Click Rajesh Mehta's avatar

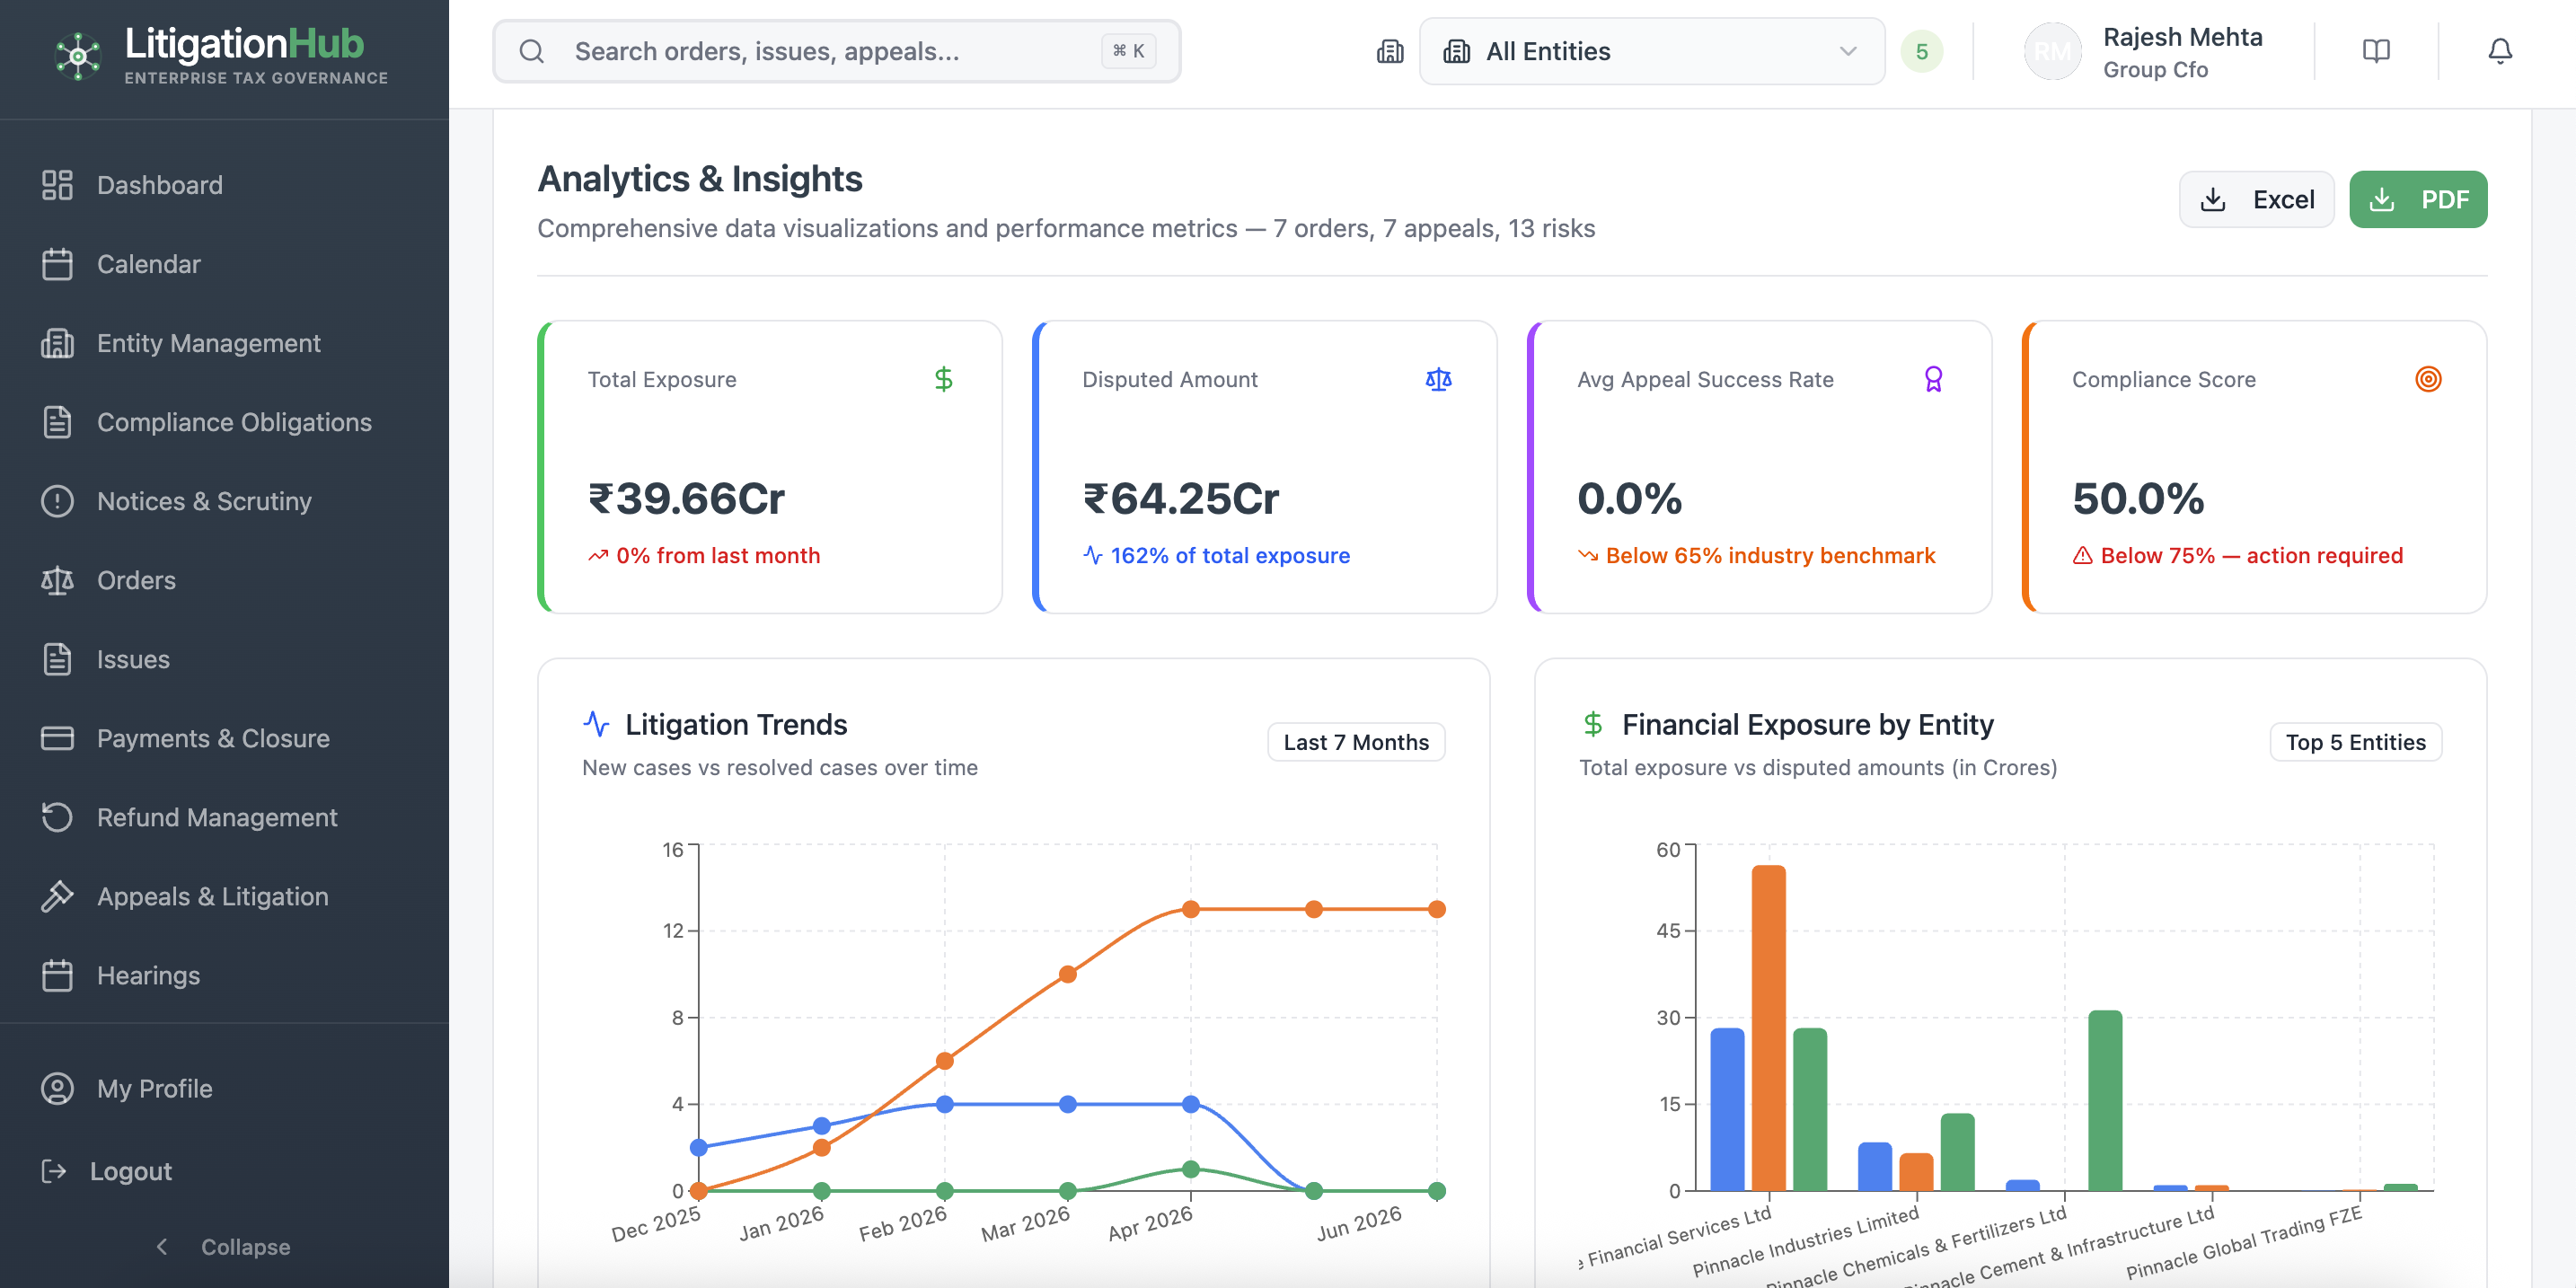click(2052, 52)
